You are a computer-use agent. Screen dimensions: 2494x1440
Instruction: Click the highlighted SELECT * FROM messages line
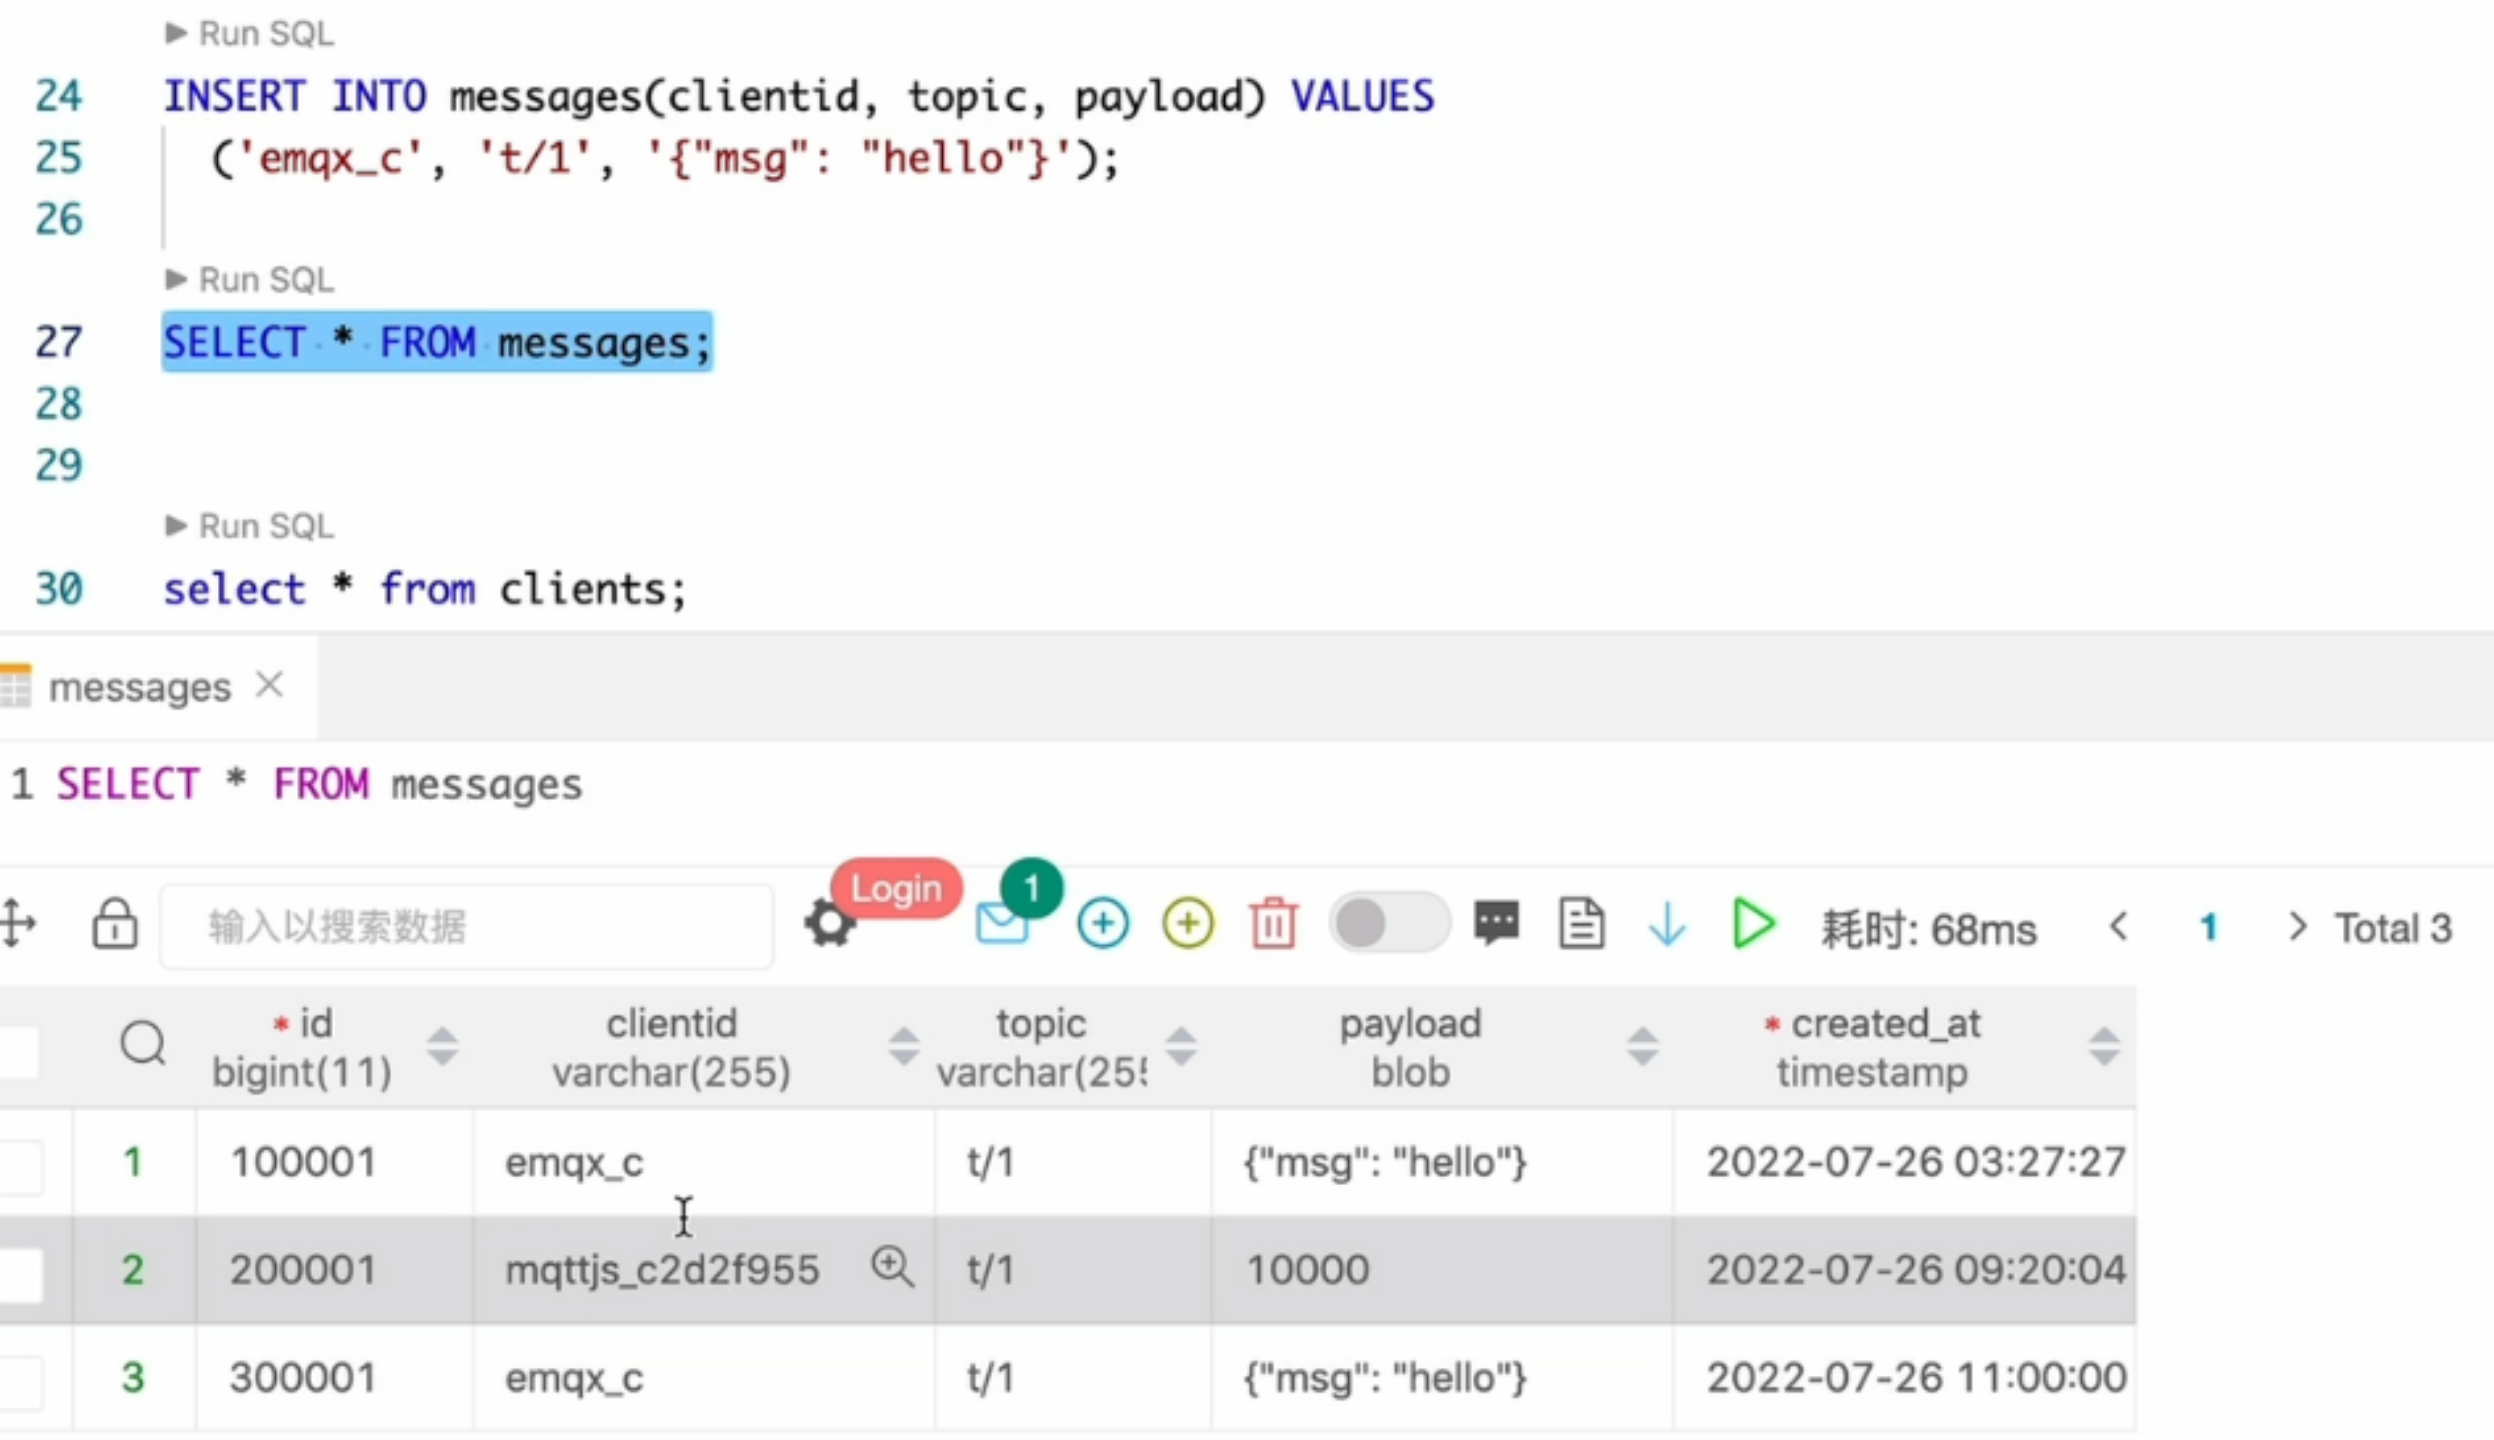[x=437, y=342]
